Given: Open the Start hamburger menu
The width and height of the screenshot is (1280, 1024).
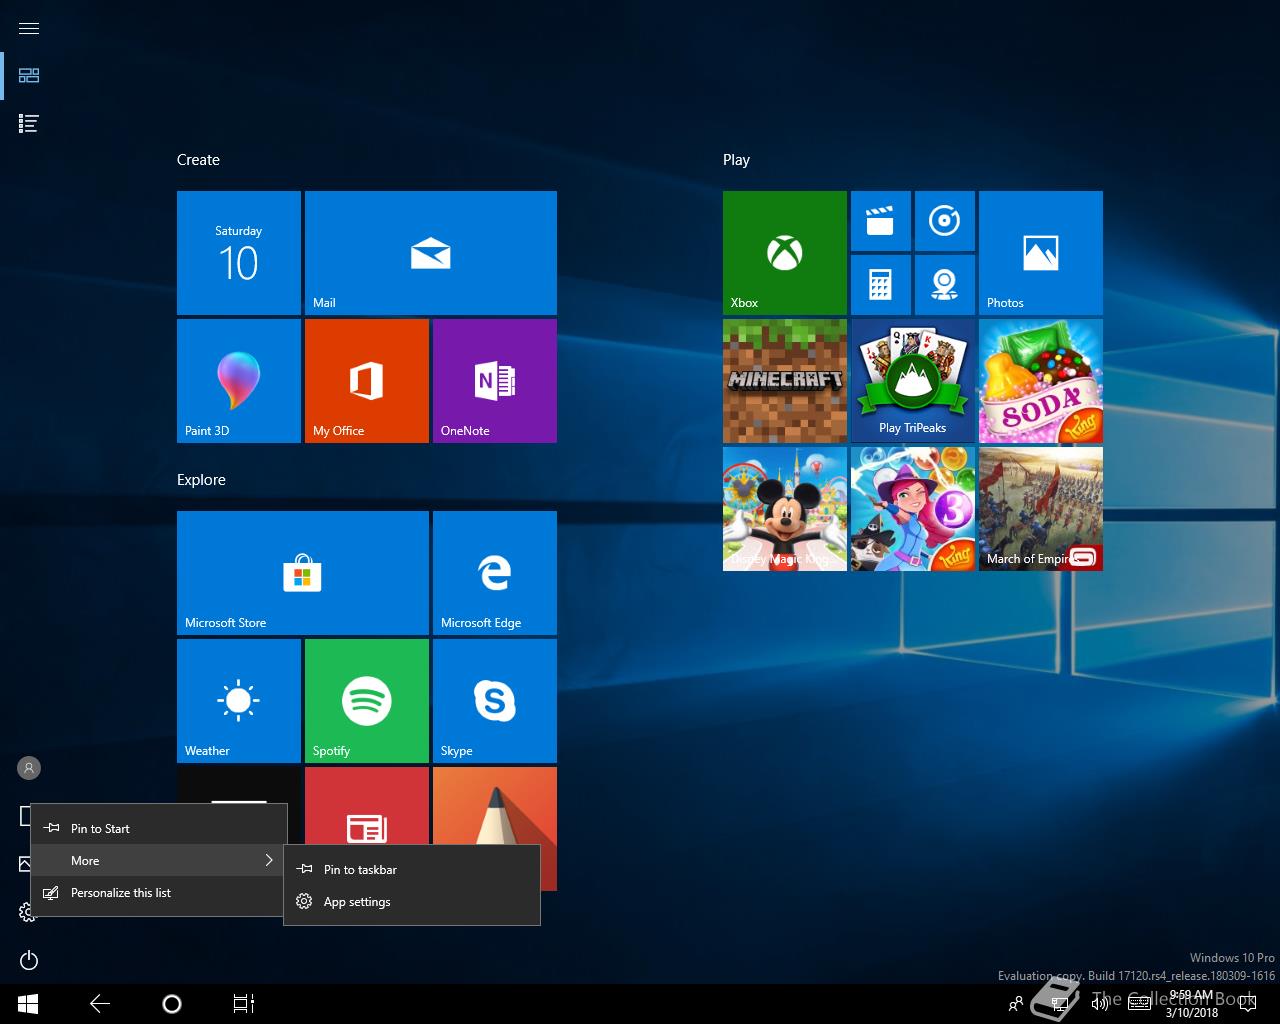Looking at the screenshot, I should coord(29,28).
